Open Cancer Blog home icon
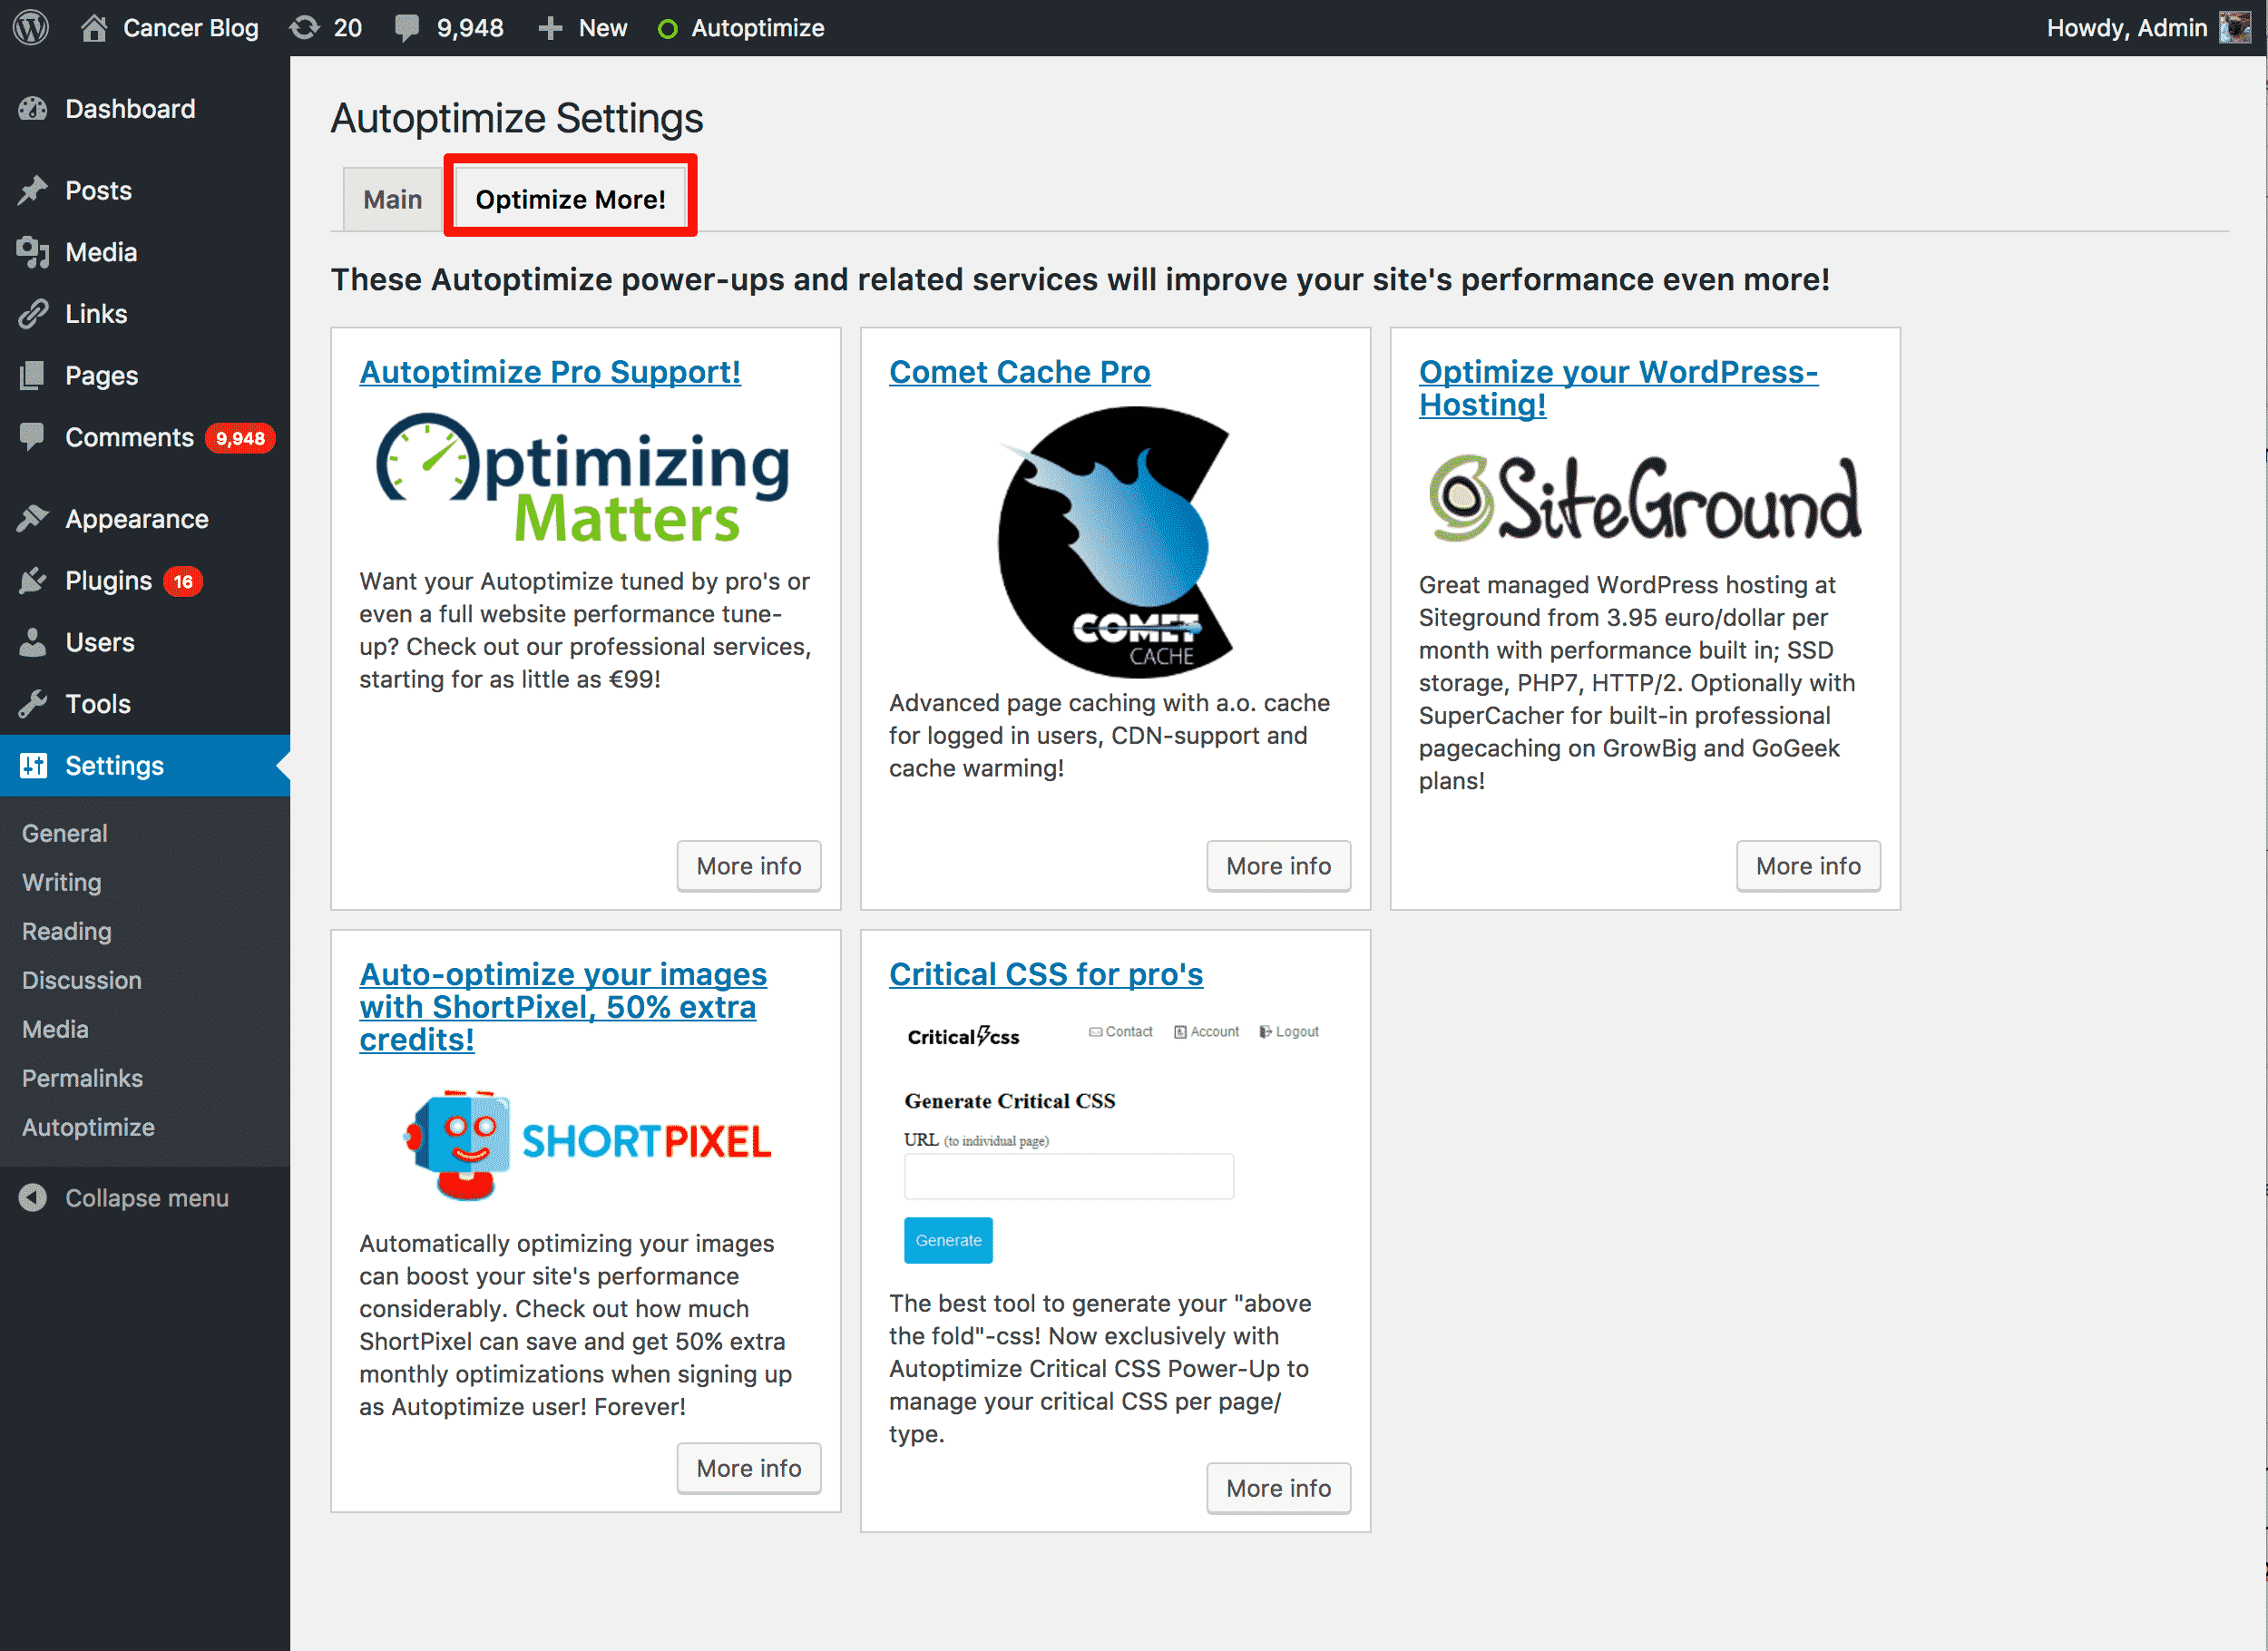Screen dimensions: 2268x1651 [94, 27]
